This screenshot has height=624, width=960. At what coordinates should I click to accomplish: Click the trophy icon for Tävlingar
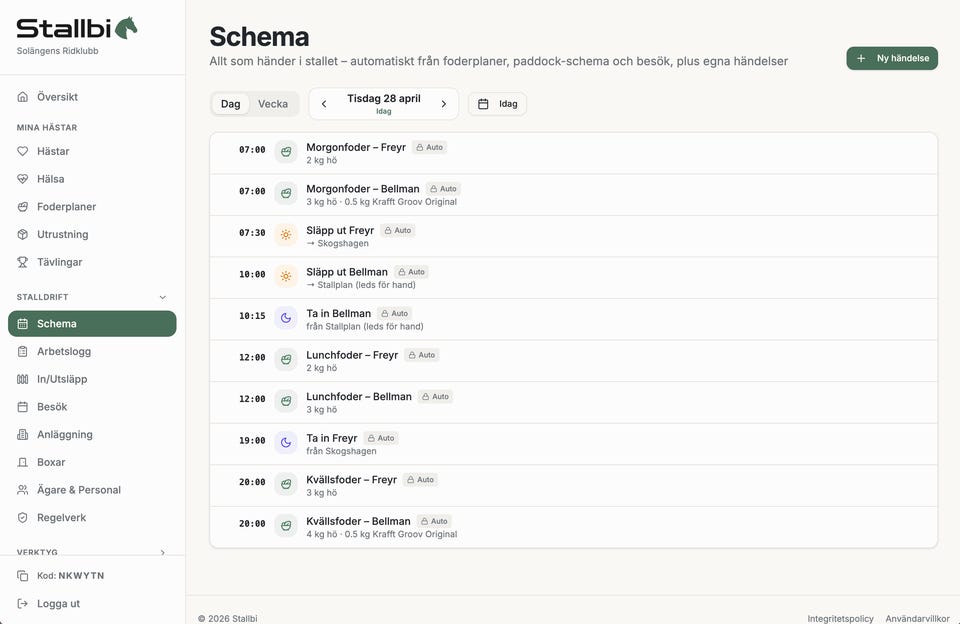point(23,262)
